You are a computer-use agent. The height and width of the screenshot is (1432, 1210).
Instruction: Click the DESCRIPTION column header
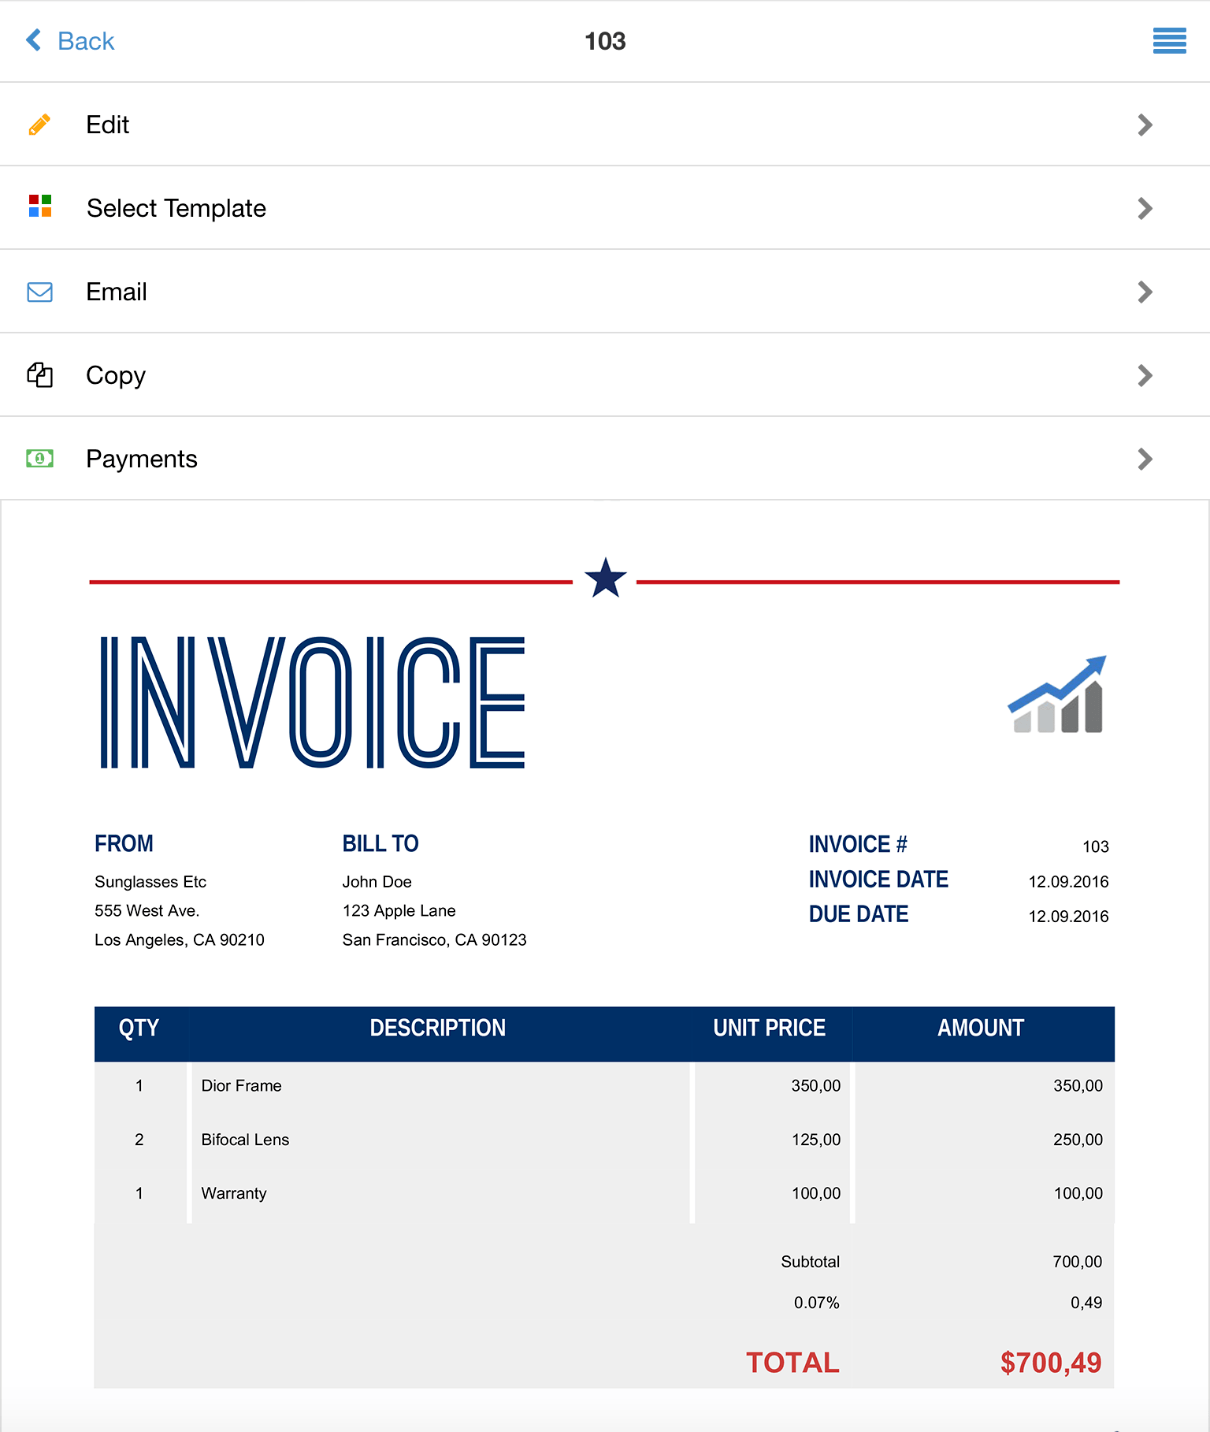pos(438,1028)
